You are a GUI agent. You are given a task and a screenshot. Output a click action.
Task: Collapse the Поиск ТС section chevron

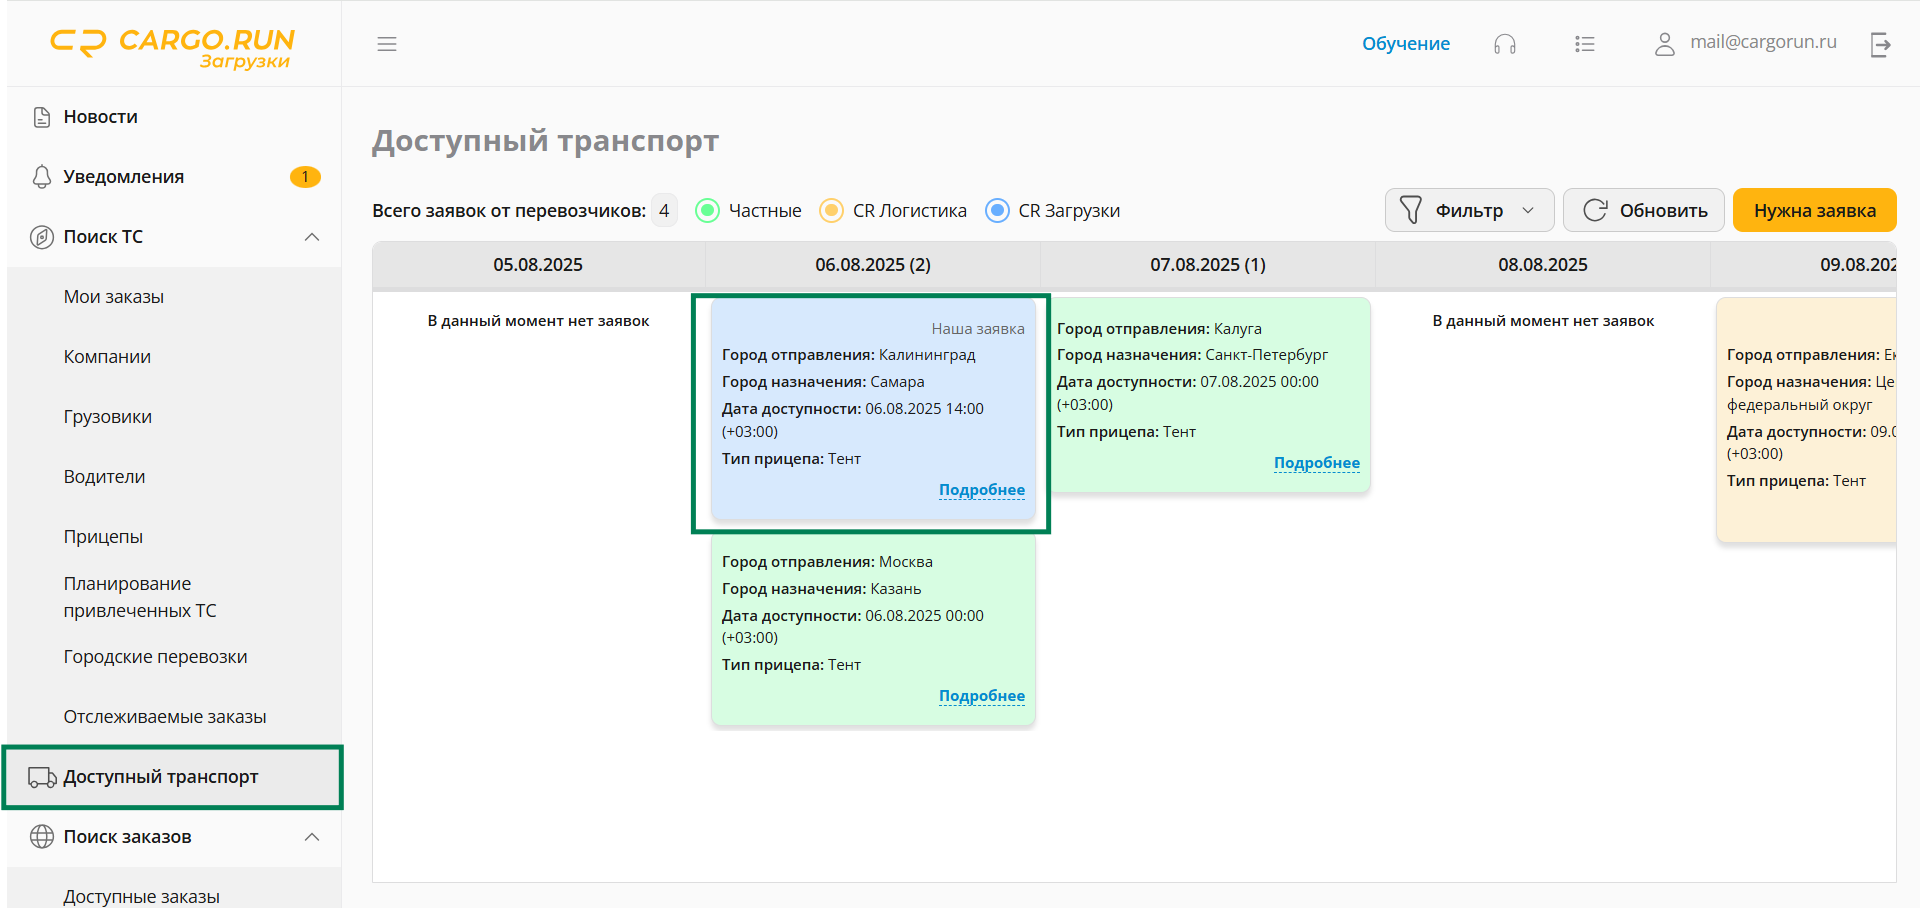coord(312,237)
